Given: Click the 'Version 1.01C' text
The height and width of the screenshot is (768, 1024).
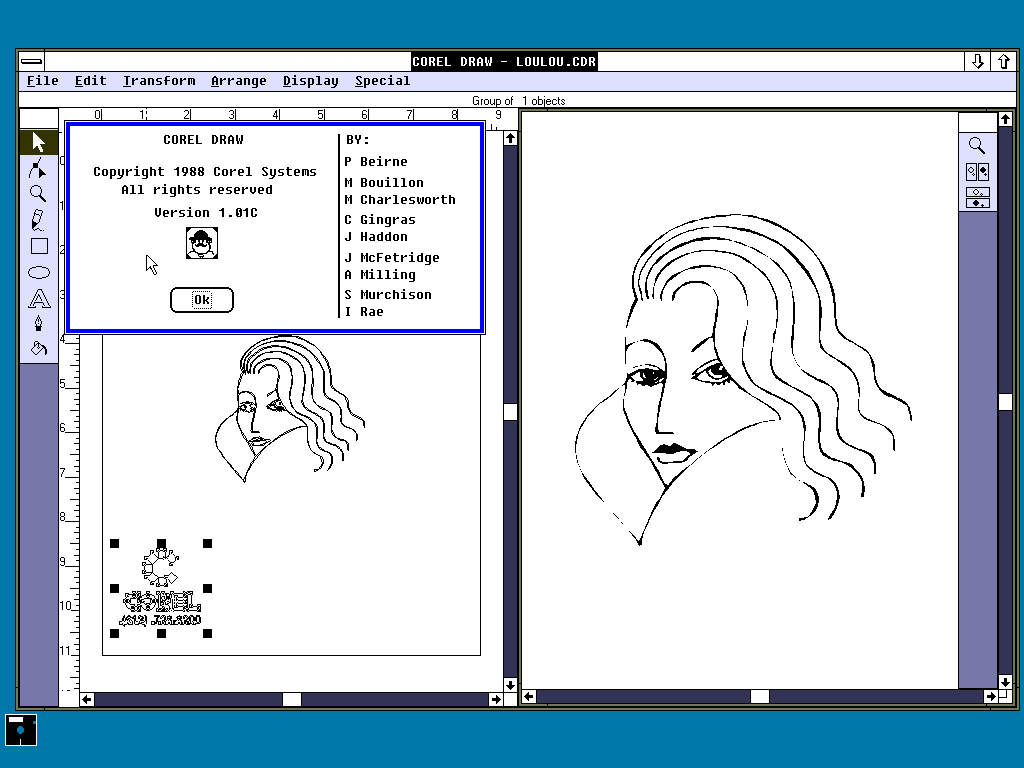Looking at the screenshot, I should pos(206,213).
